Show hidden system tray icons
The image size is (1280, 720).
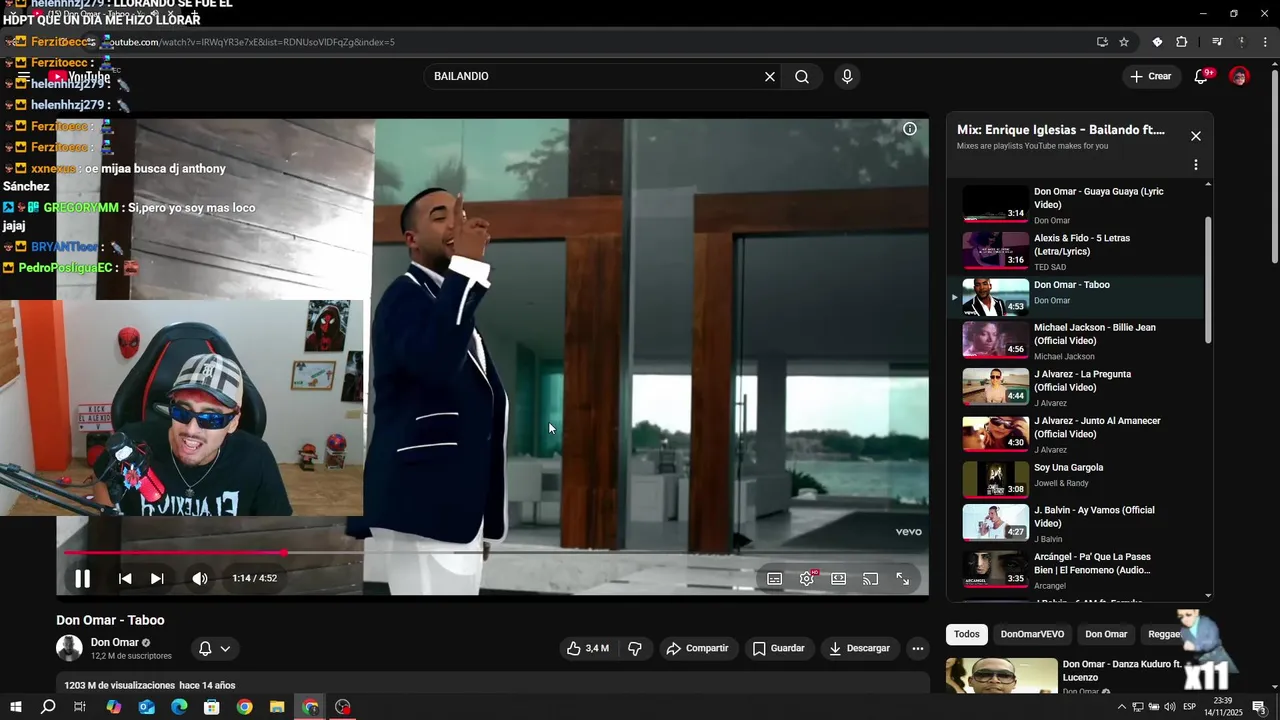1122,707
